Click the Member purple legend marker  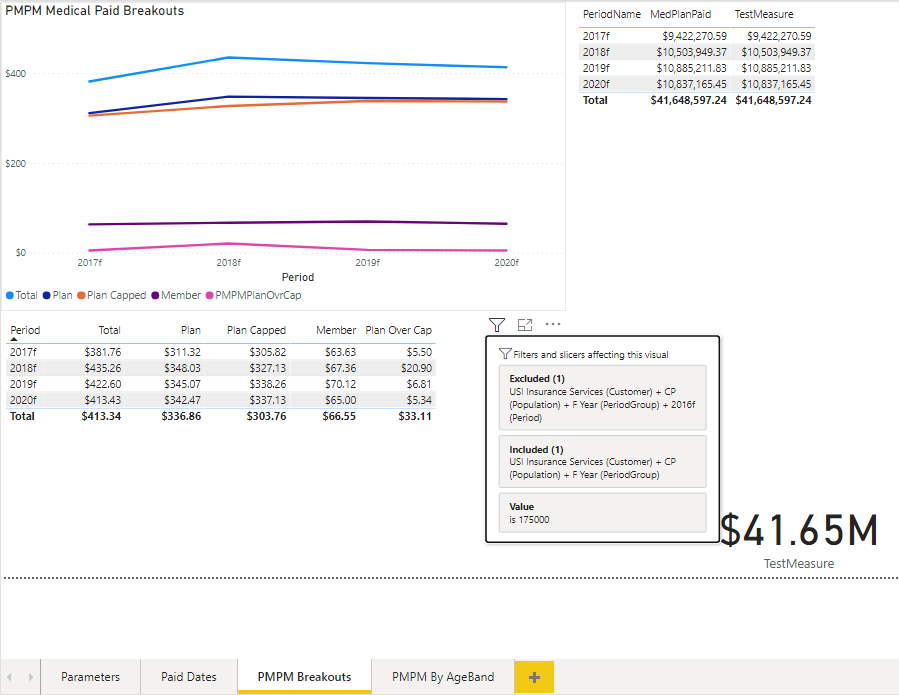tap(155, 295)
